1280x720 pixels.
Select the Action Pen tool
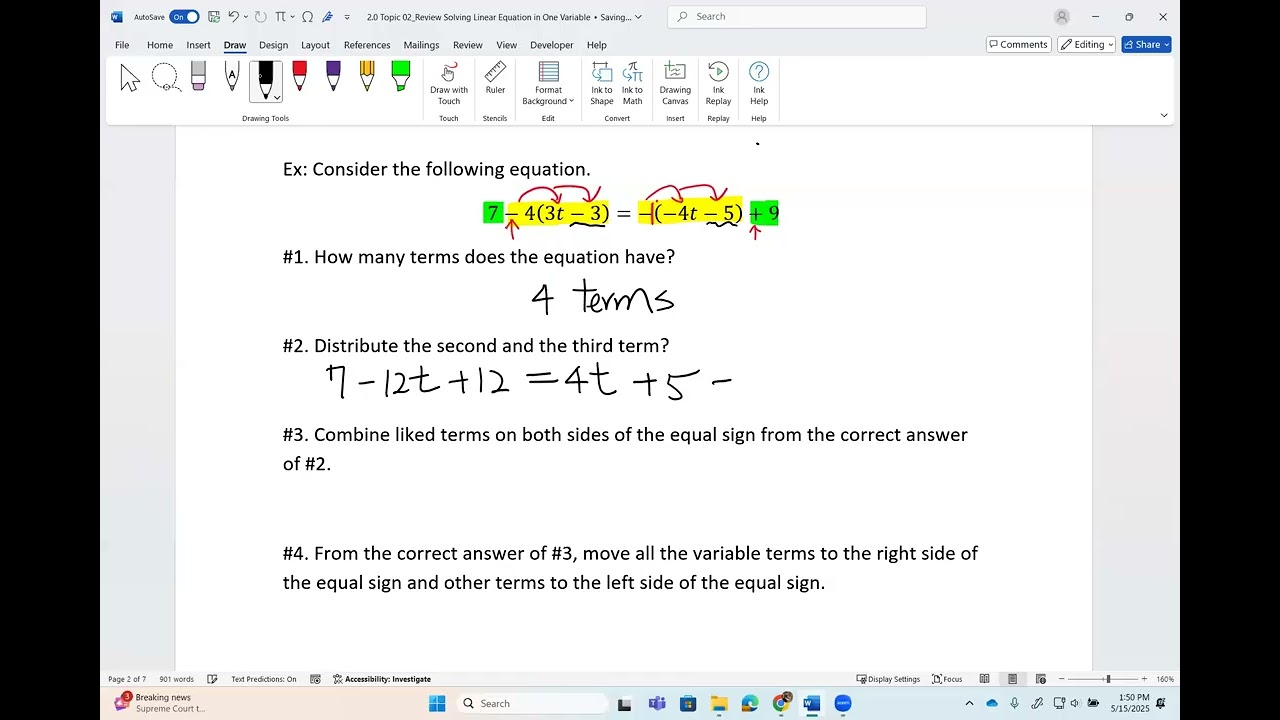click(x=232, y=78)
